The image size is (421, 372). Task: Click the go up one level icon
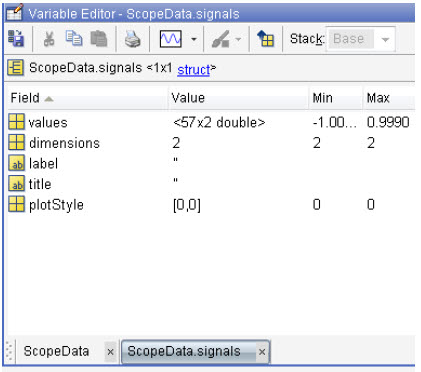[x=266, y=39]
